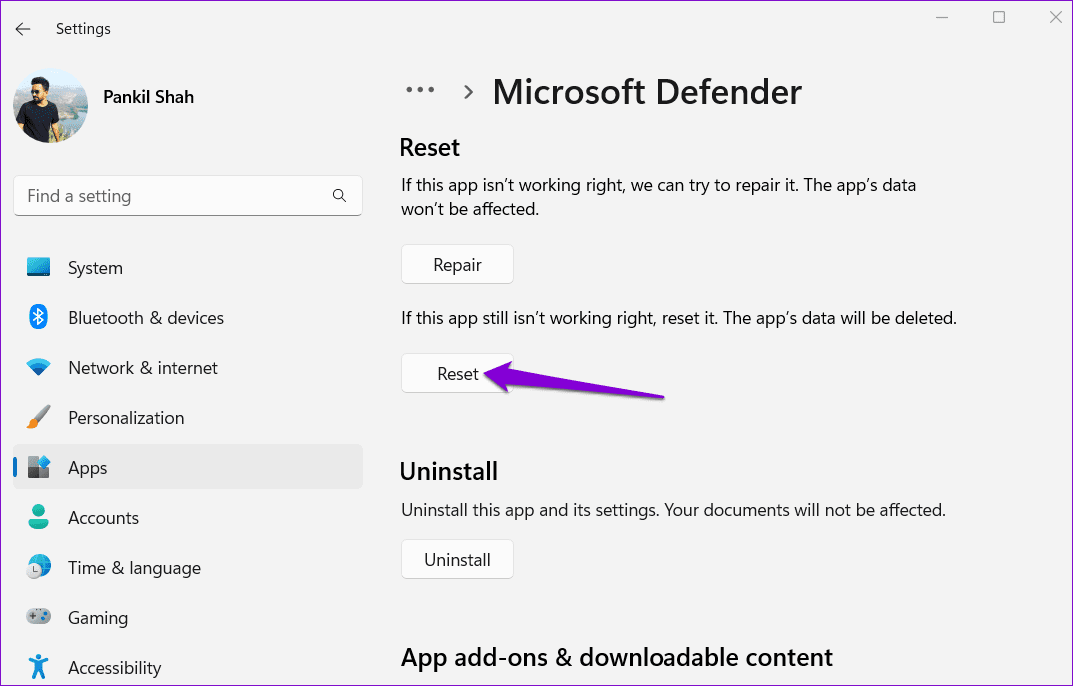Go back using the arrow icon
Image resolution: width=1073 pixels, height=686 pixels.
[x=23, y=29]
